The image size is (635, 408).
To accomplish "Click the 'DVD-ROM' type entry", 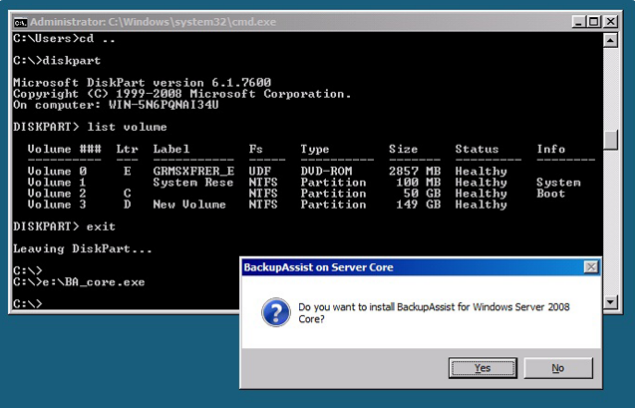I will pos(326,171).
